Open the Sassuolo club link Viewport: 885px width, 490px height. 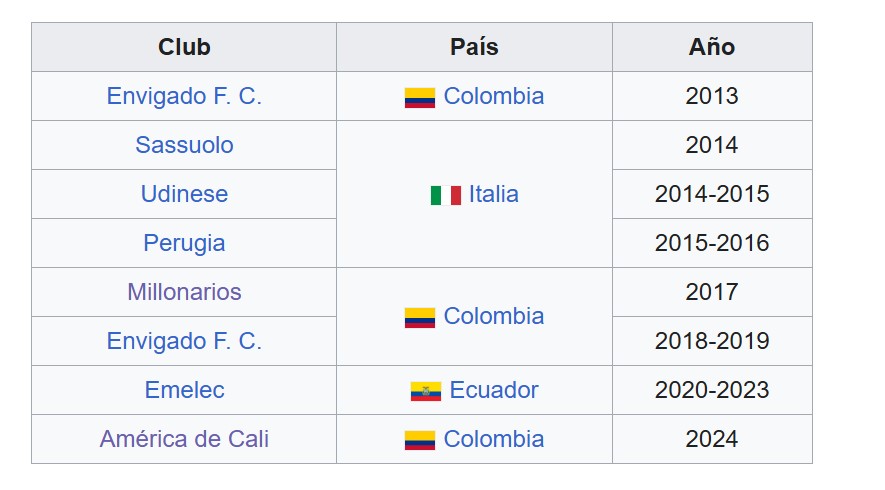184,145
